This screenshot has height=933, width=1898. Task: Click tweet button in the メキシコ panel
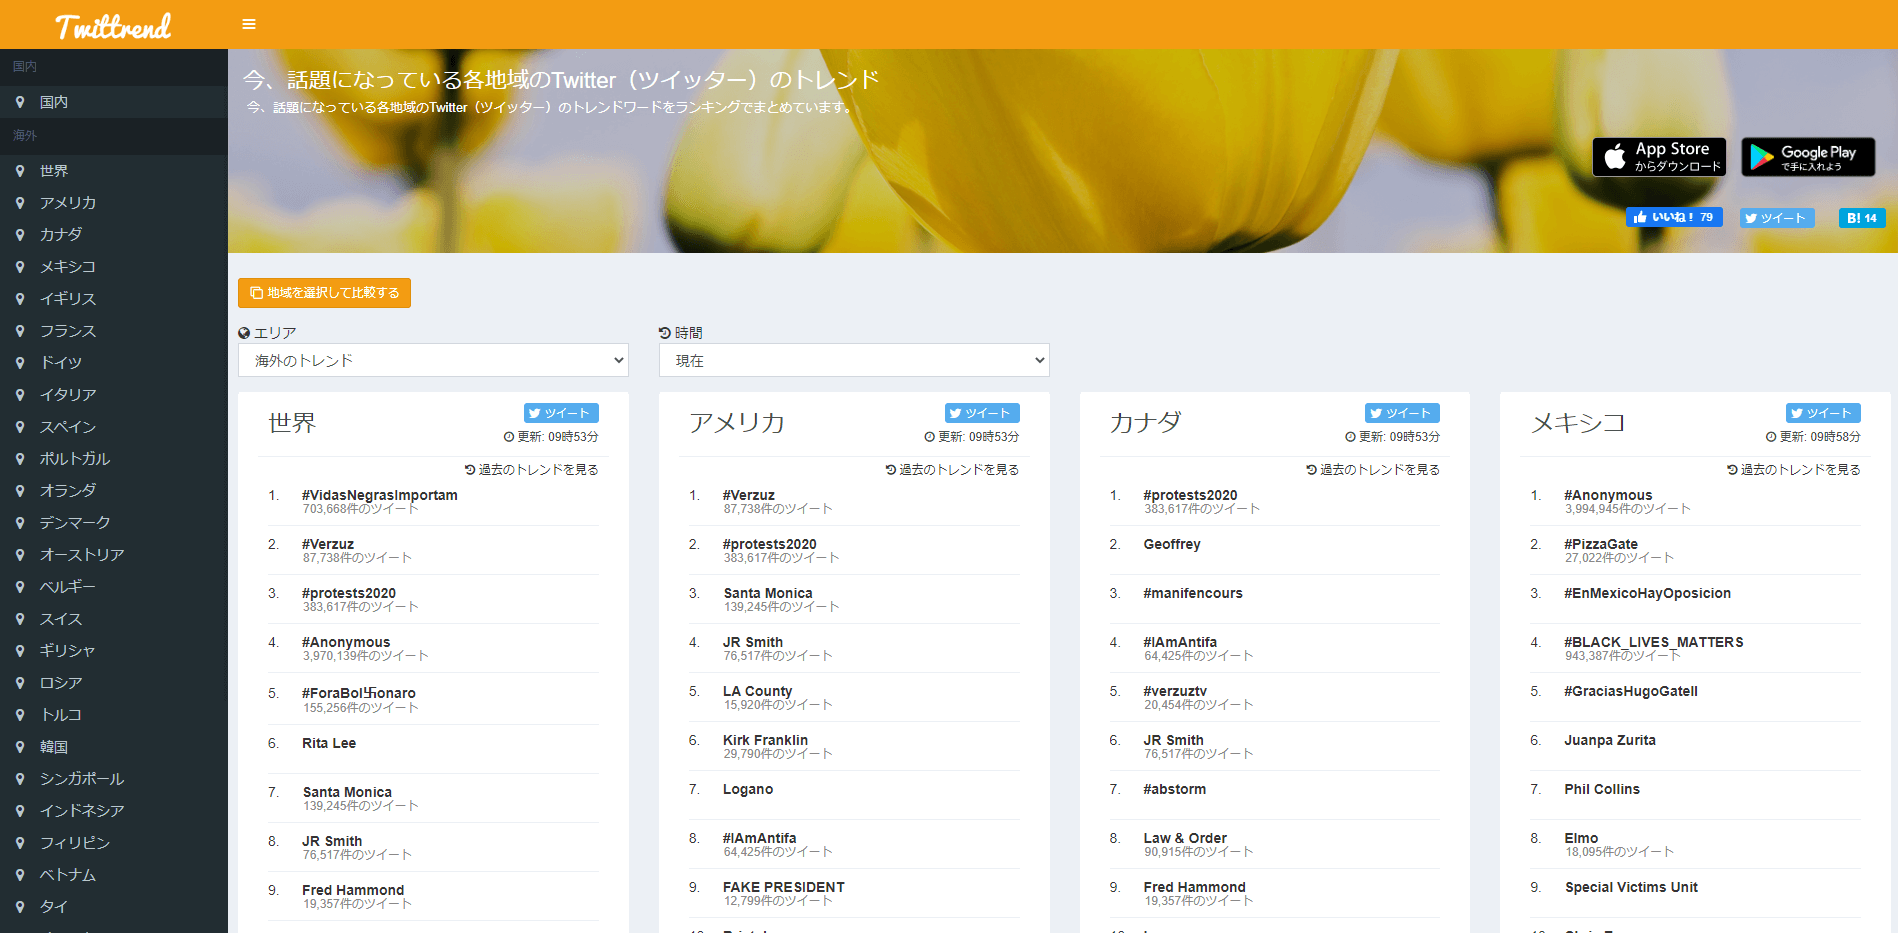1822,413
